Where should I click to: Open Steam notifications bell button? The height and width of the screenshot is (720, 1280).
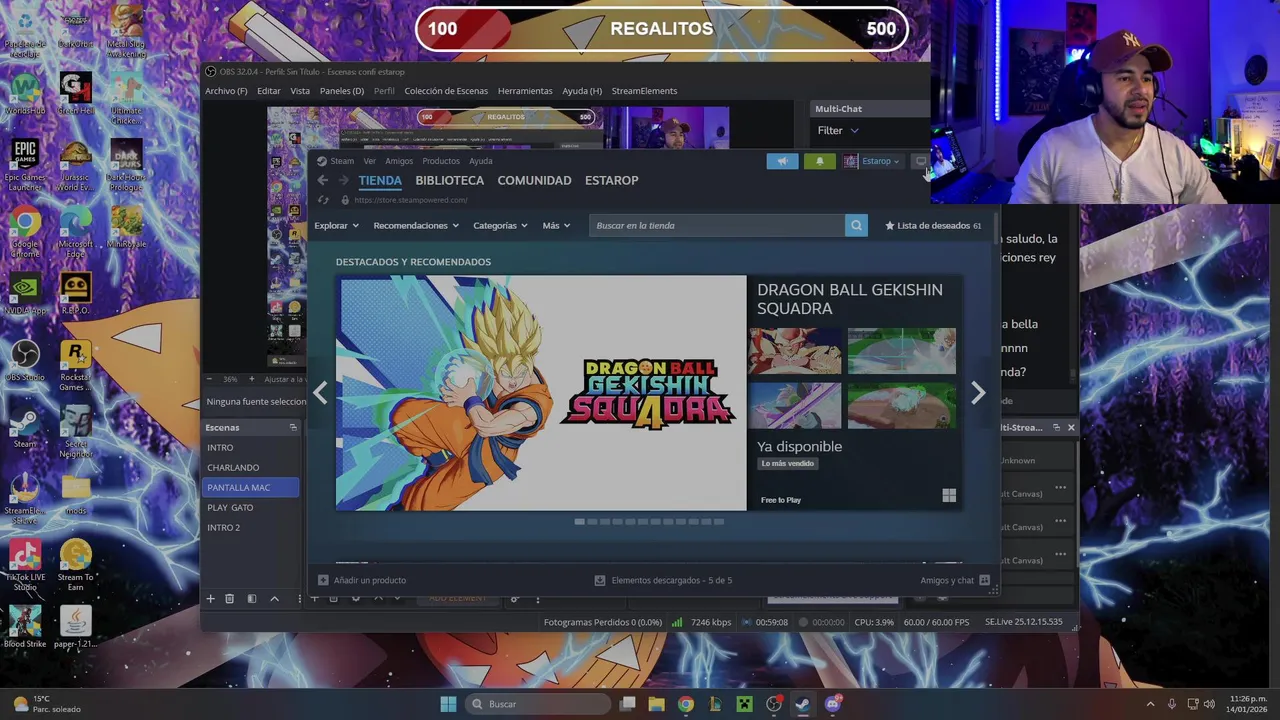point(819,161)
